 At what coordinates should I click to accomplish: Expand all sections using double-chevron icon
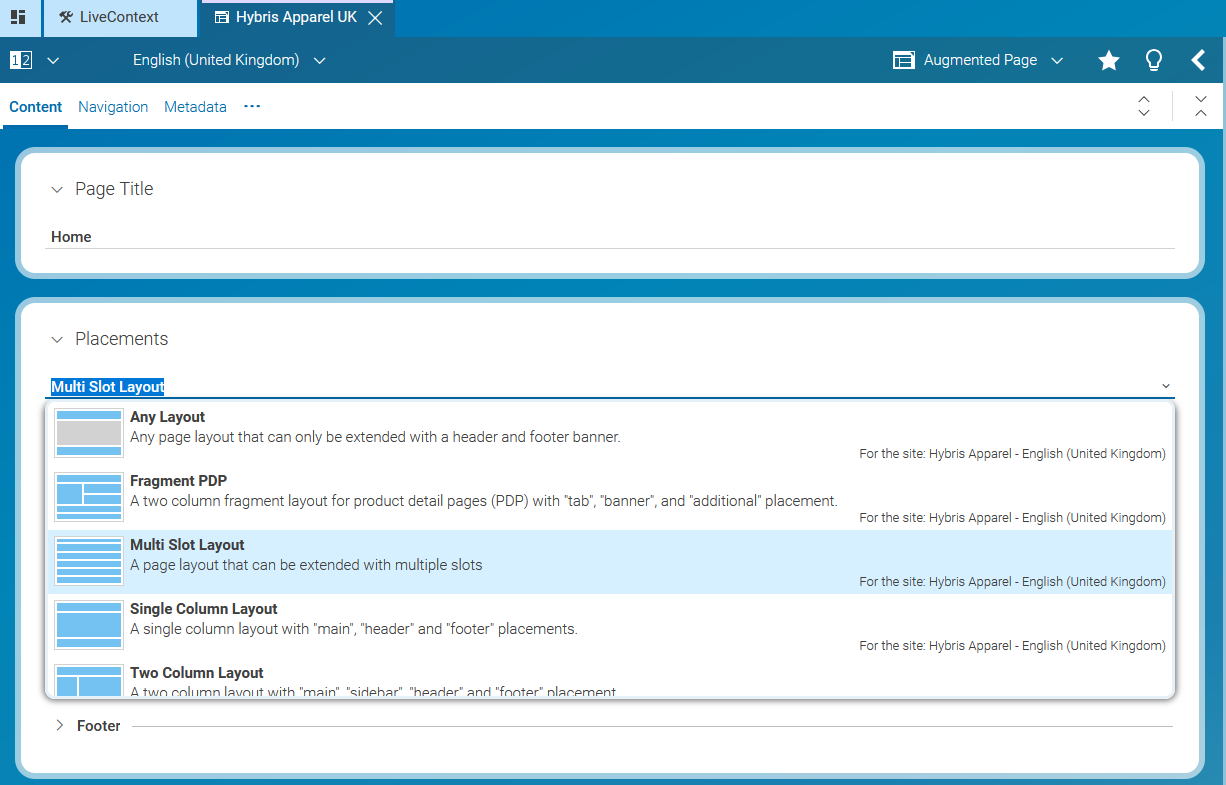click(1143, 106)
